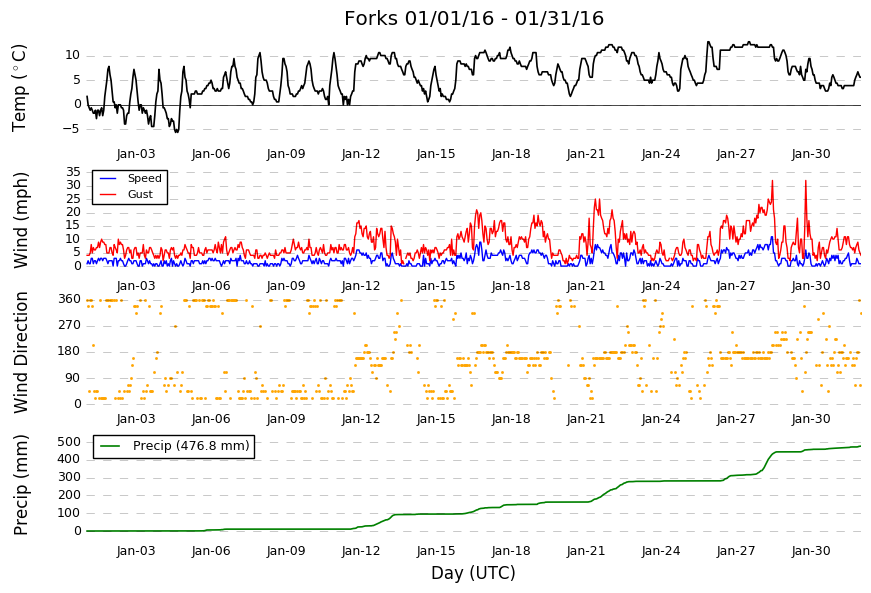871x593 pixels.
Task: Click Jan-21 tick under wind speed chart
Action: (586, 286)
